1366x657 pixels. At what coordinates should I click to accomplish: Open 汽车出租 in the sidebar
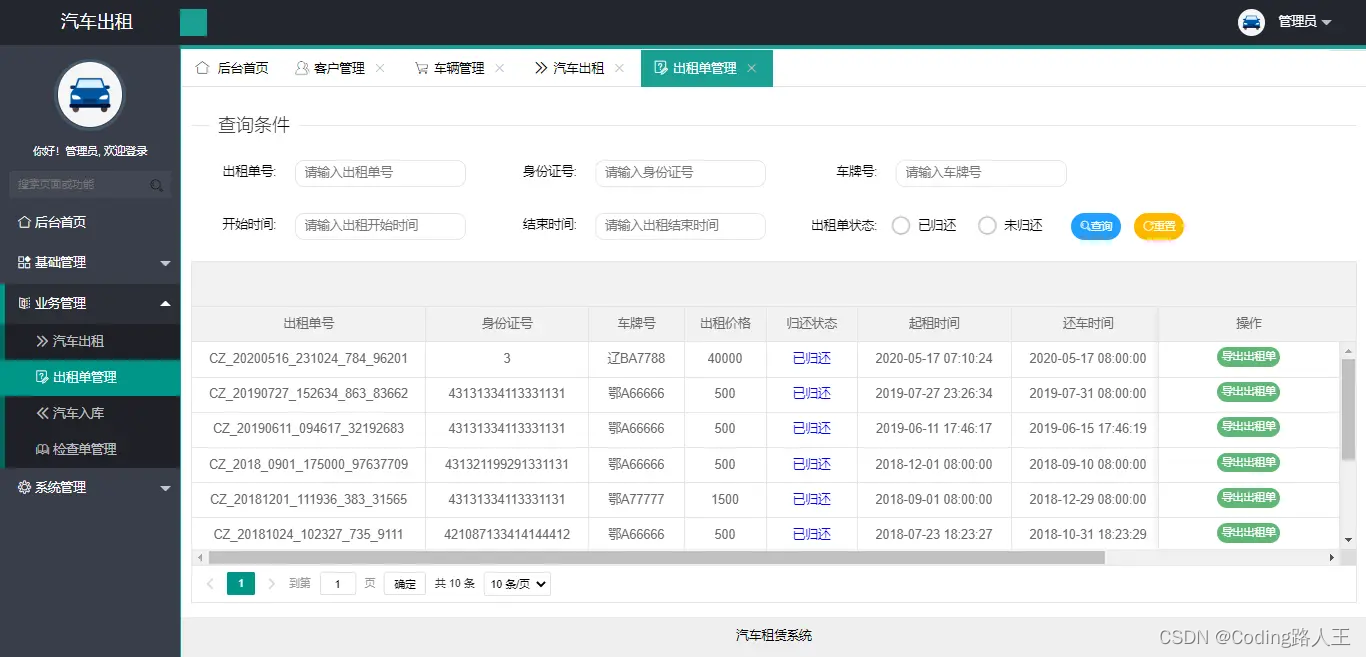click(90, 341)
